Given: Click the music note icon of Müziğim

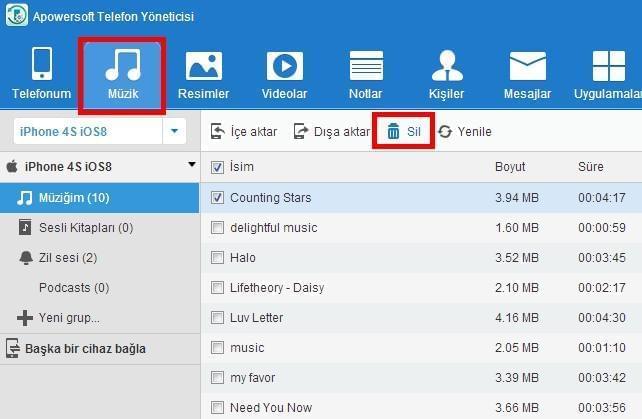Looking at the screenshot, I should click(x=24, y=198).
